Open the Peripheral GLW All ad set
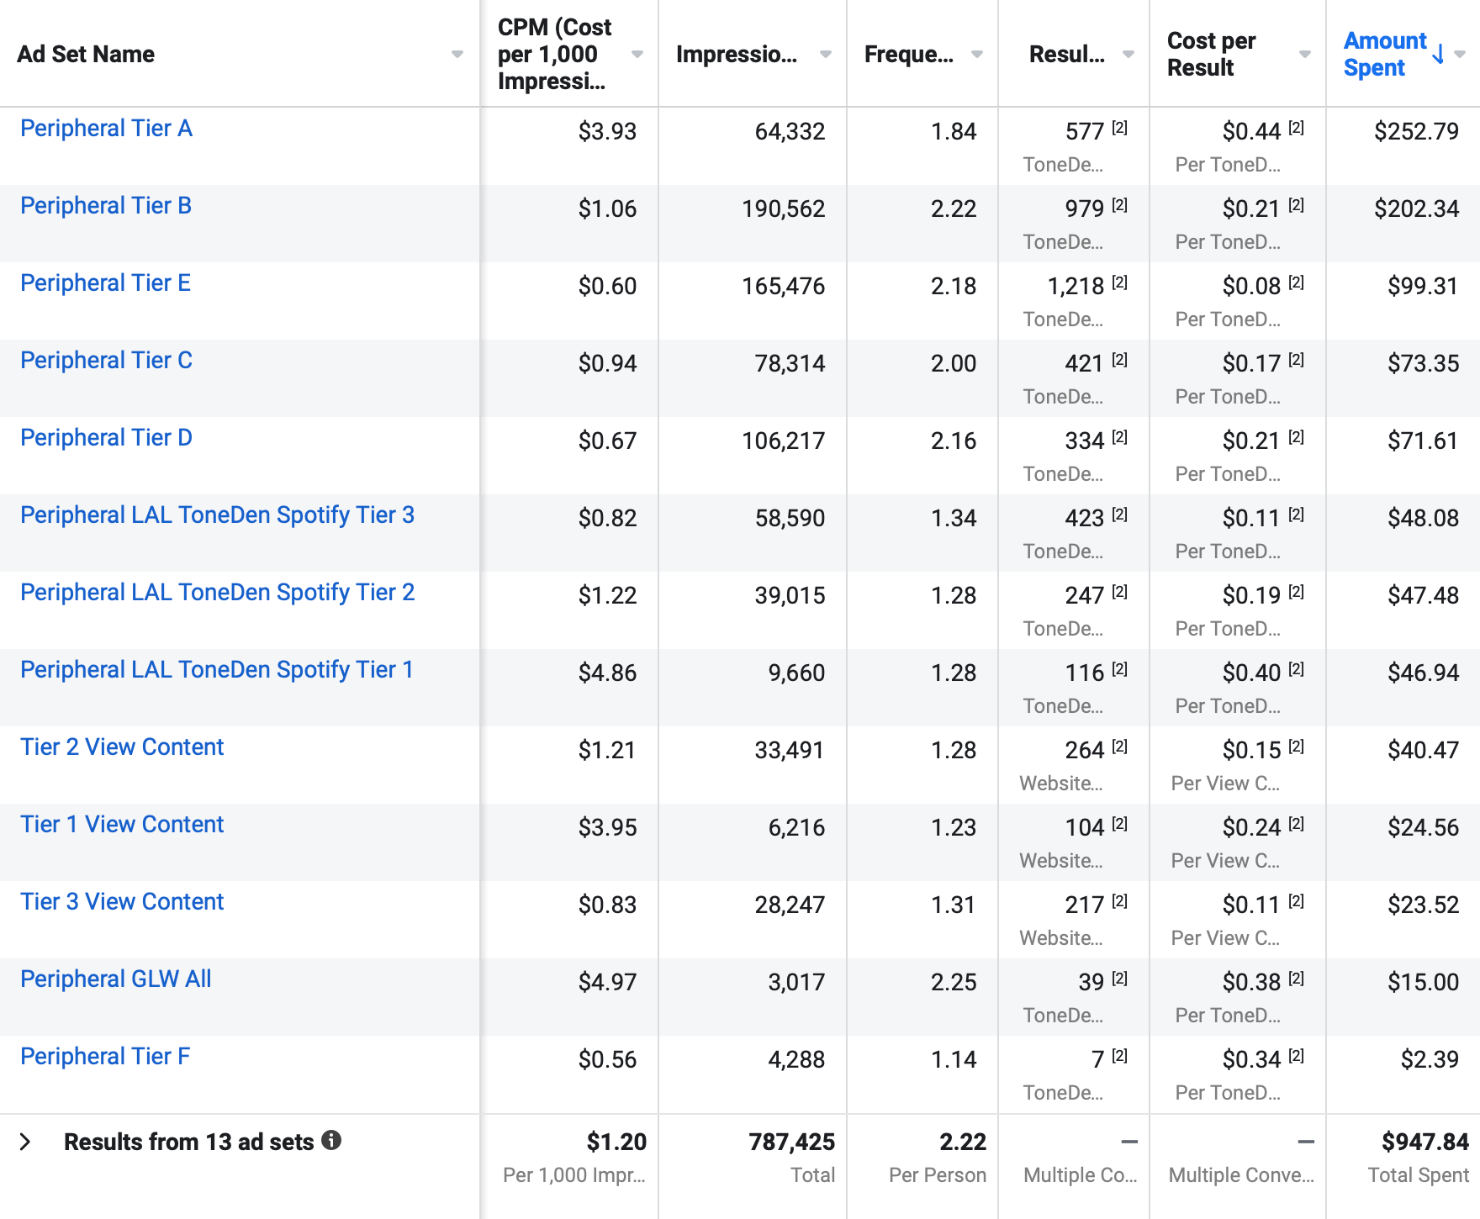Viewport: 1480px width, 1219px height. point(116,979)
